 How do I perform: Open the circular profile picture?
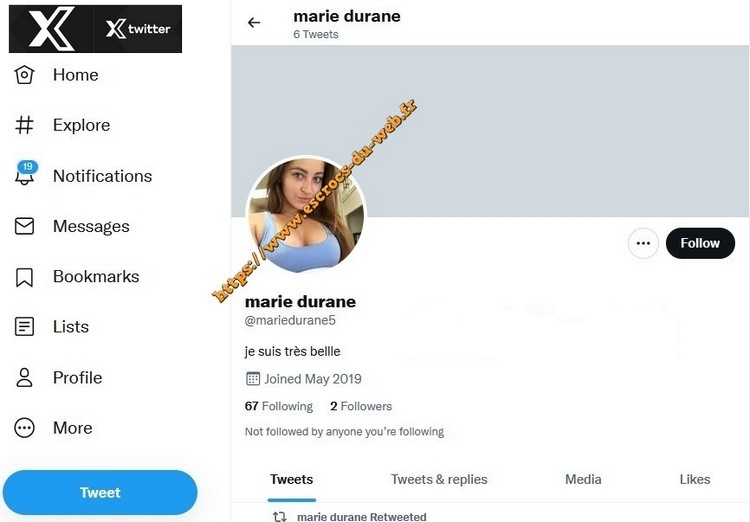pos(306,215)
